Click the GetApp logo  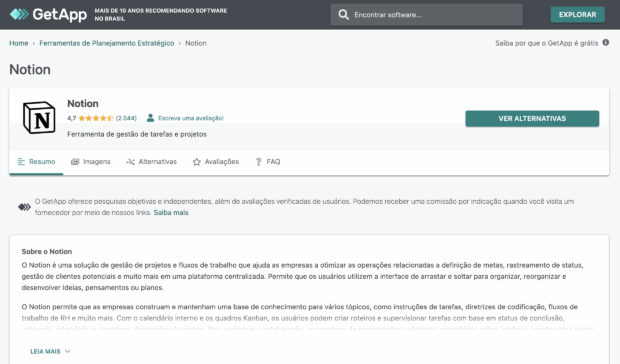tap(48, 15)
